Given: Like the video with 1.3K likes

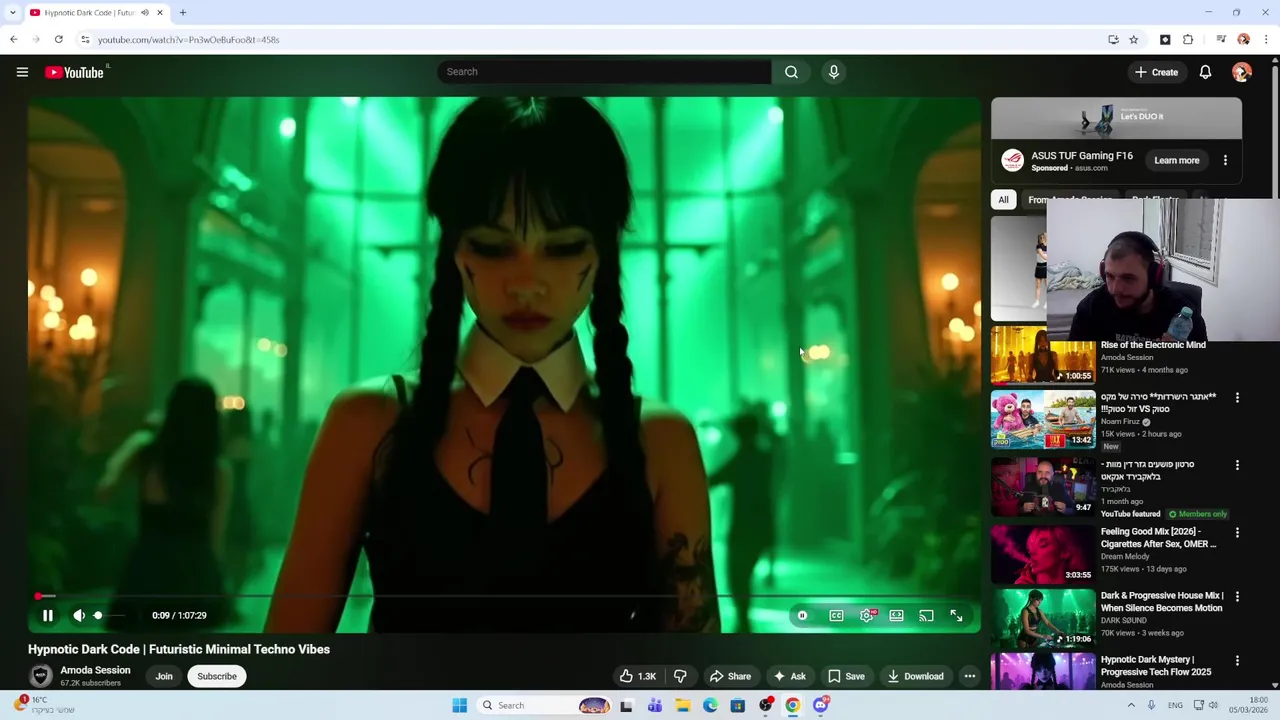Looking at the screenshot, I should click(637, 676).
